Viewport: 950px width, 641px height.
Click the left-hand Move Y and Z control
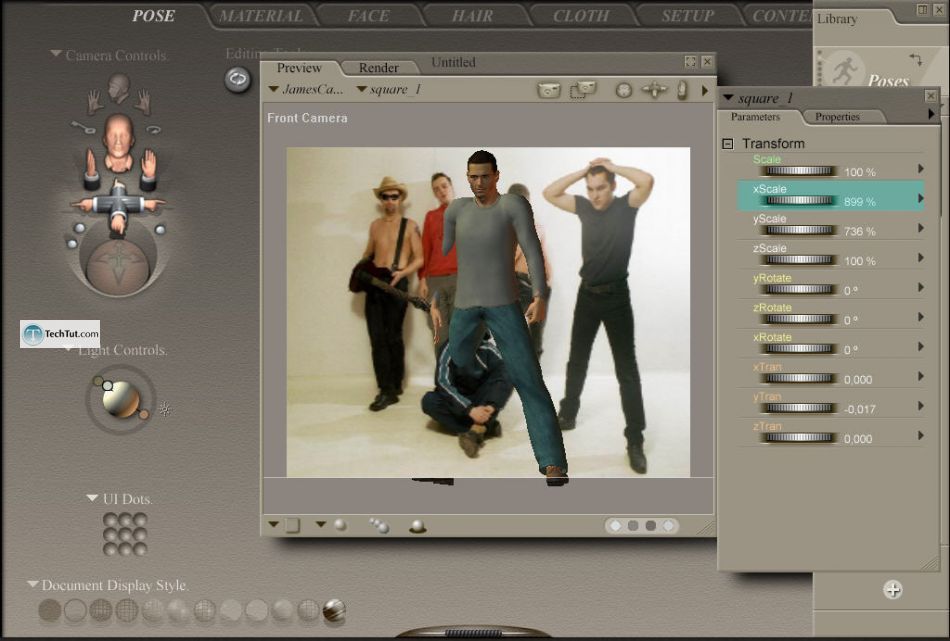[x=93, y=170]
